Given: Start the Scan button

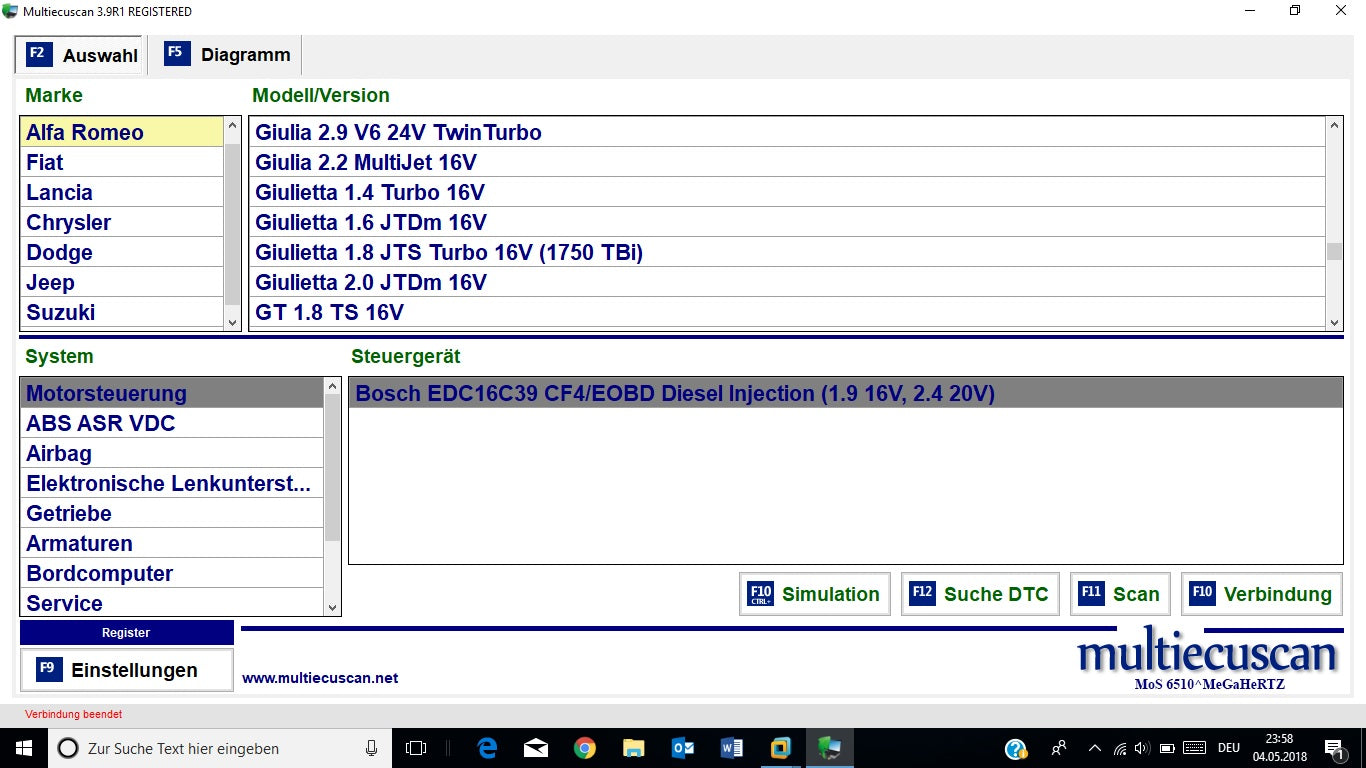Looking at the screenshot, I should [1119, 594].
